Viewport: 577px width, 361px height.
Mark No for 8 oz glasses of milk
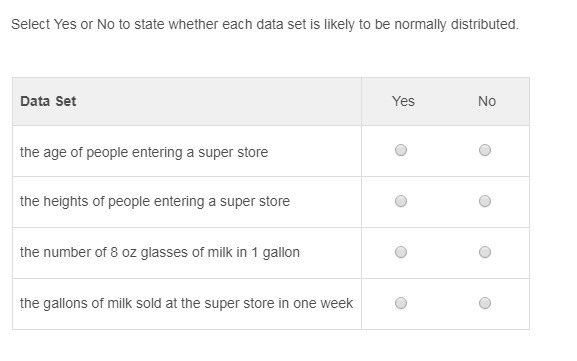(x=485, y=252)
